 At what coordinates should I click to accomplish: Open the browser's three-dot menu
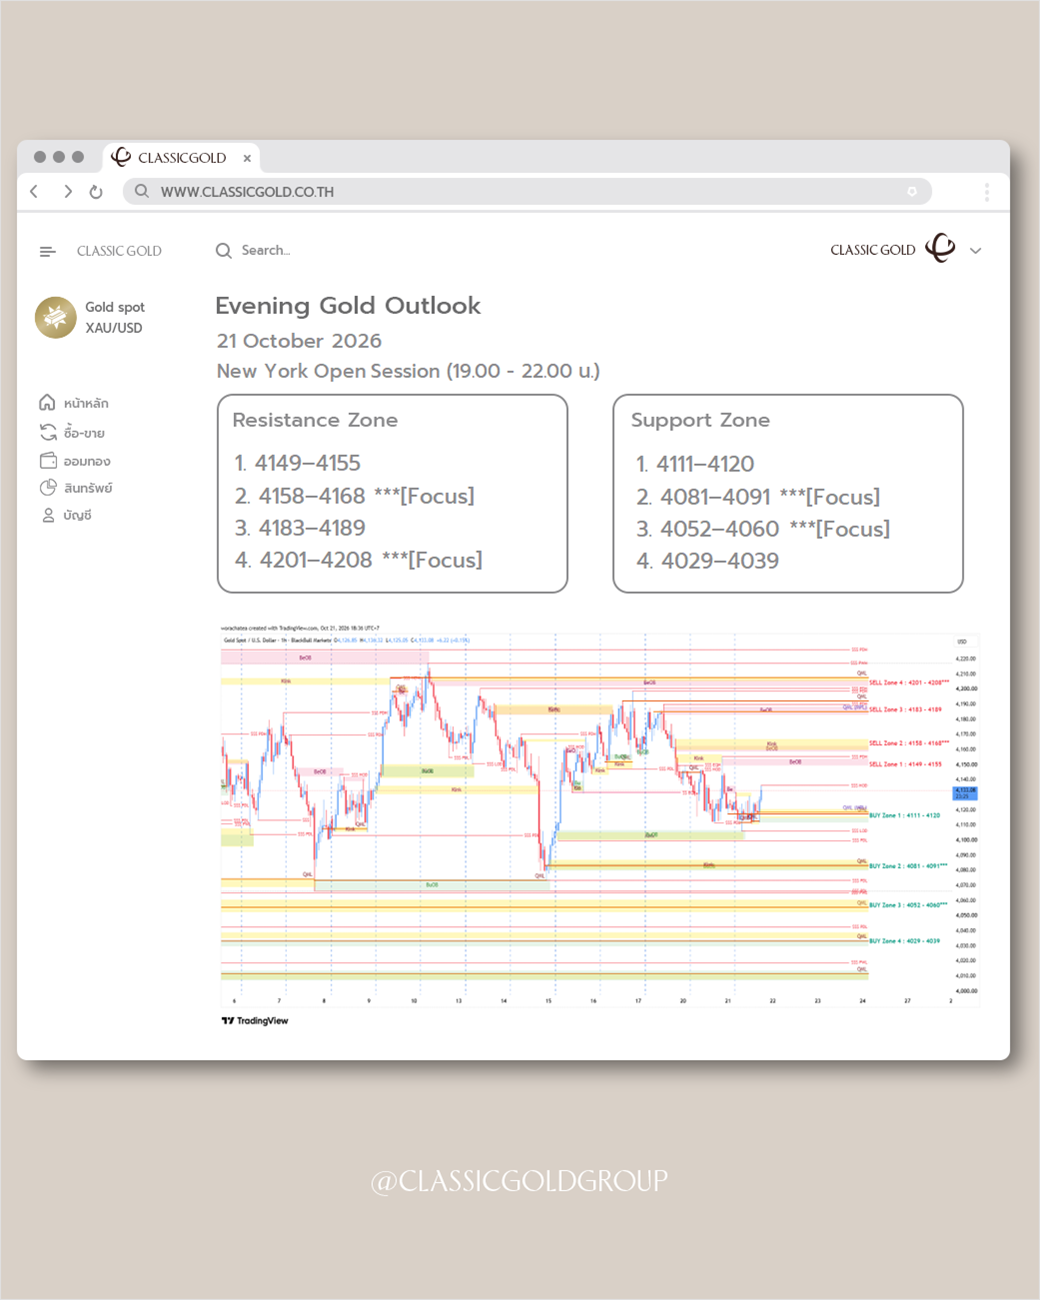click(x=986, y=192)
